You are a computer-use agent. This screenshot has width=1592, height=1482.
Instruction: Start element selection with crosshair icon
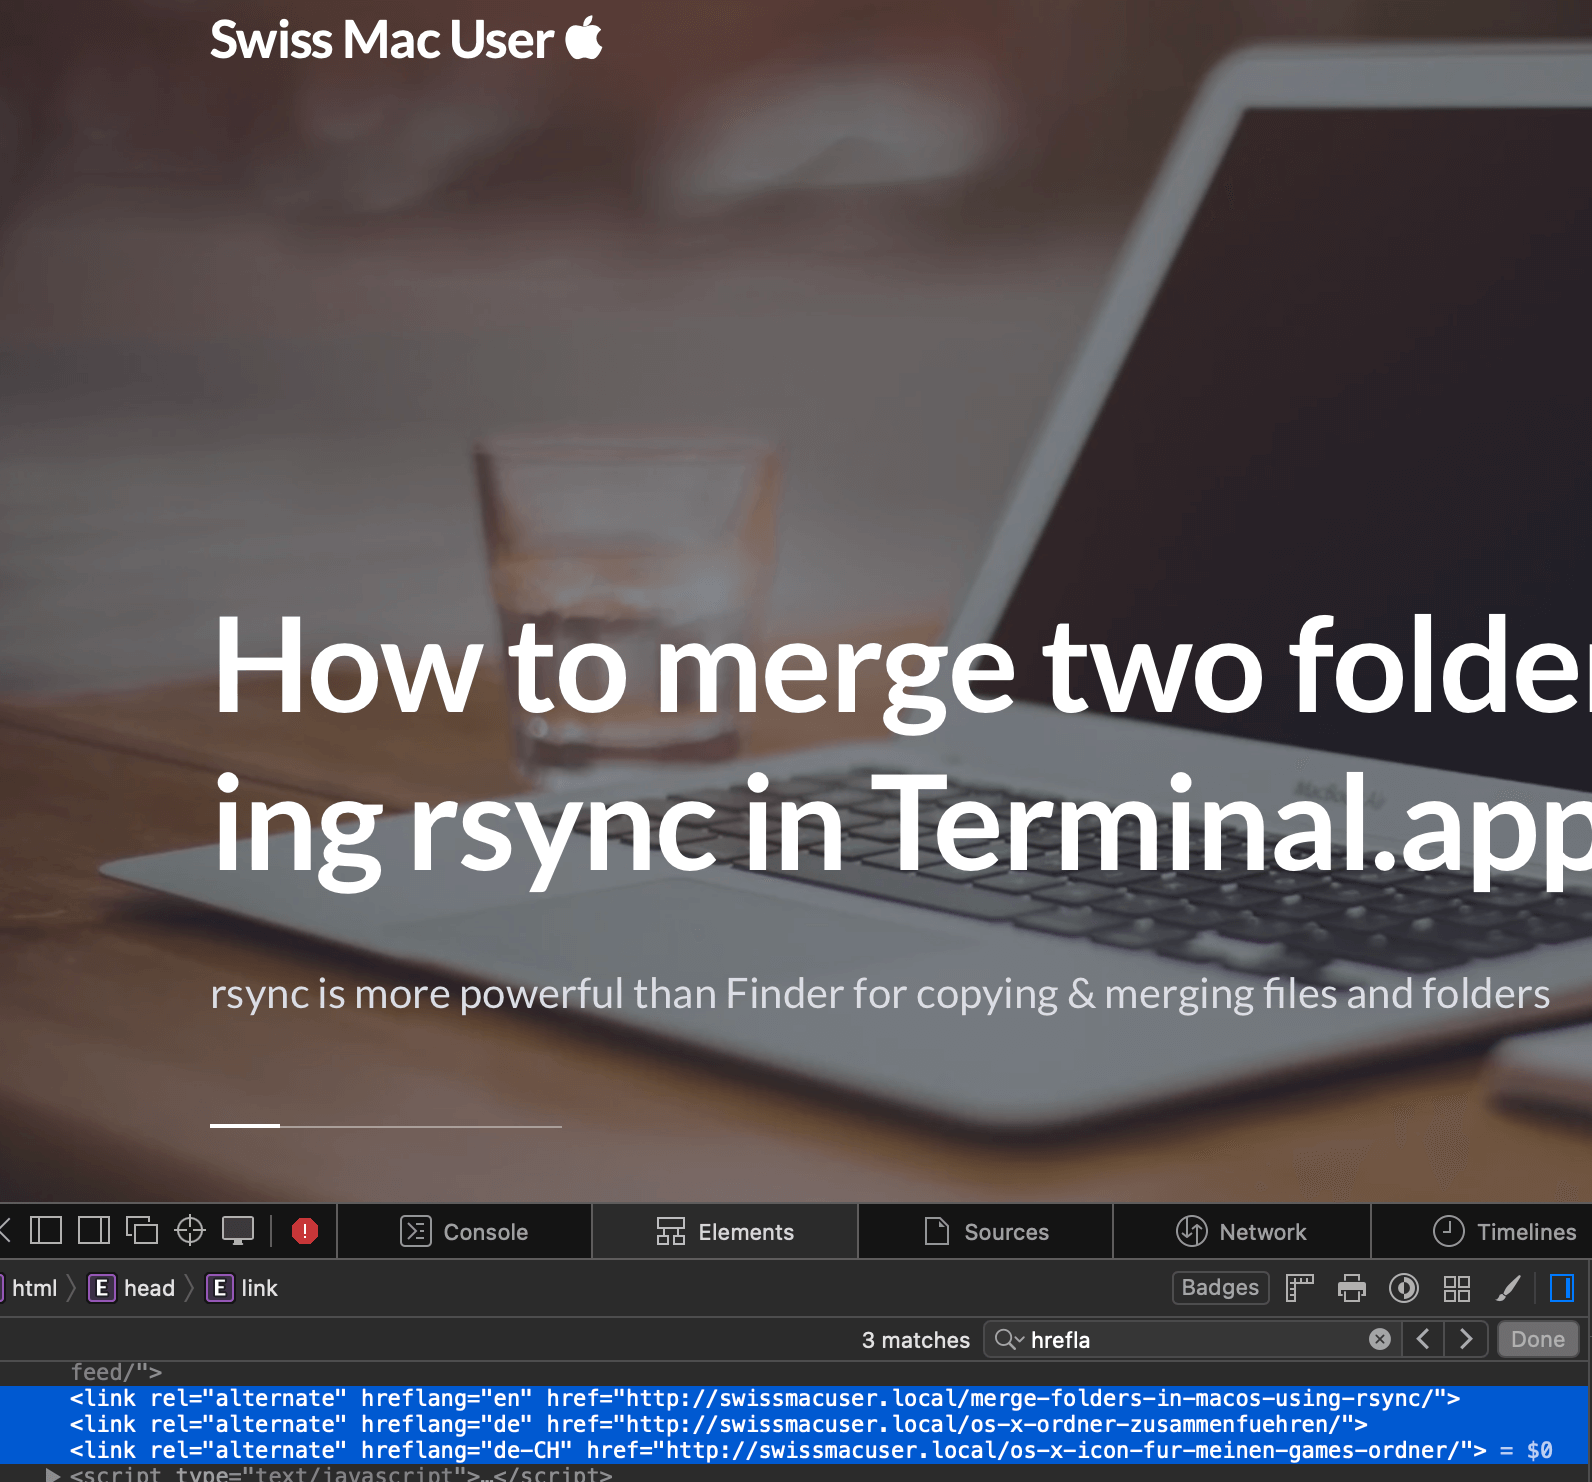pyautogui.click(x=190, y=1230)
